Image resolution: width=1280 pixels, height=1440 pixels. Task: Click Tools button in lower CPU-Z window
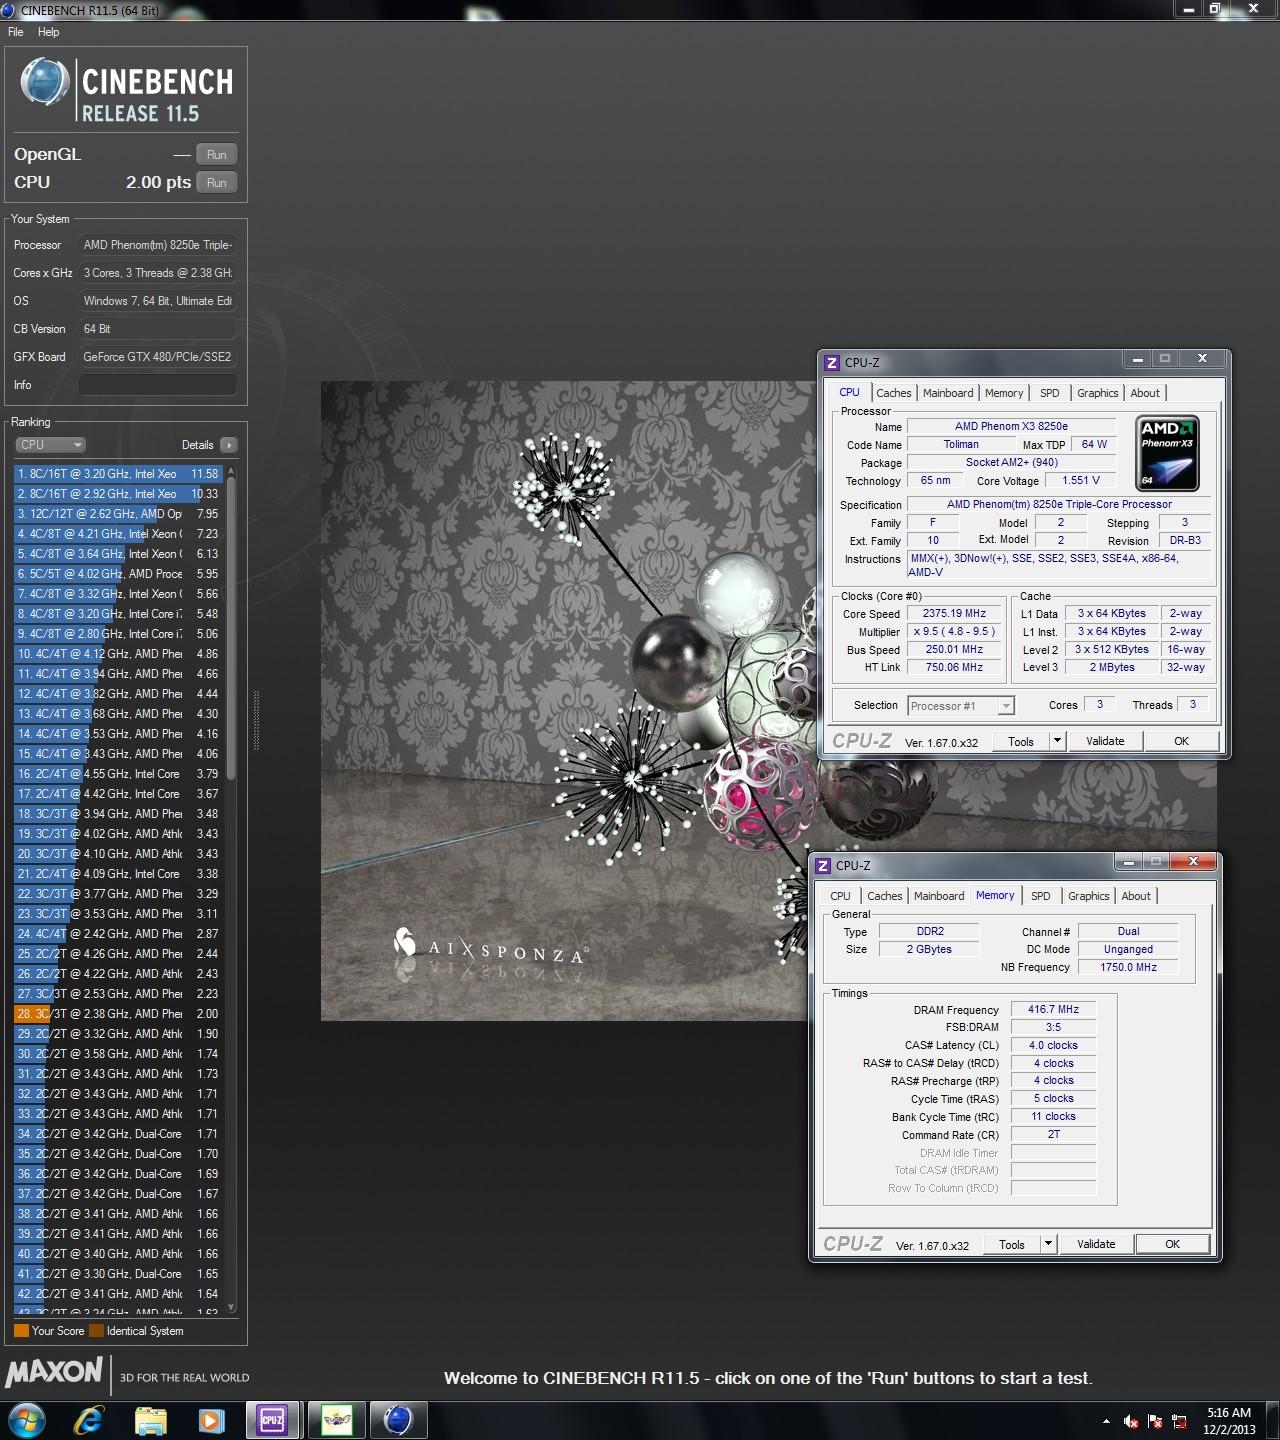(x=1012, y=1244)
